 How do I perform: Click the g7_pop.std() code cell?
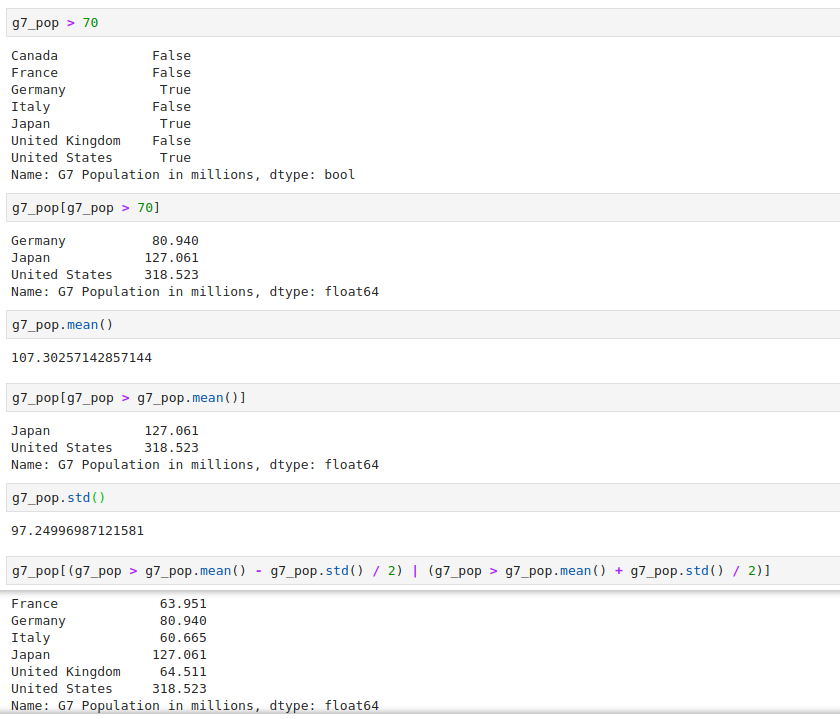coord(55,497)
